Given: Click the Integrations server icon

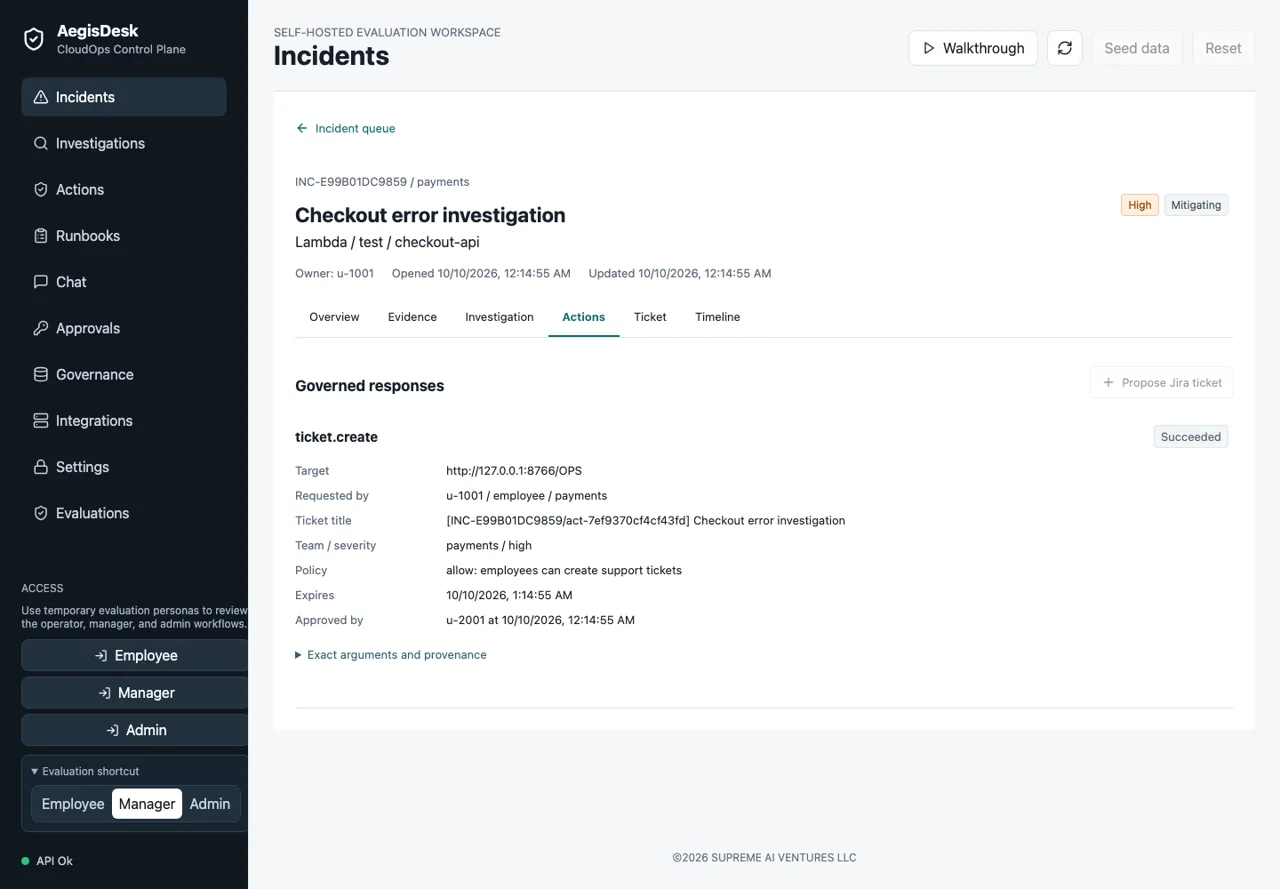Looking at the screenshot, I should coord(41,421).
